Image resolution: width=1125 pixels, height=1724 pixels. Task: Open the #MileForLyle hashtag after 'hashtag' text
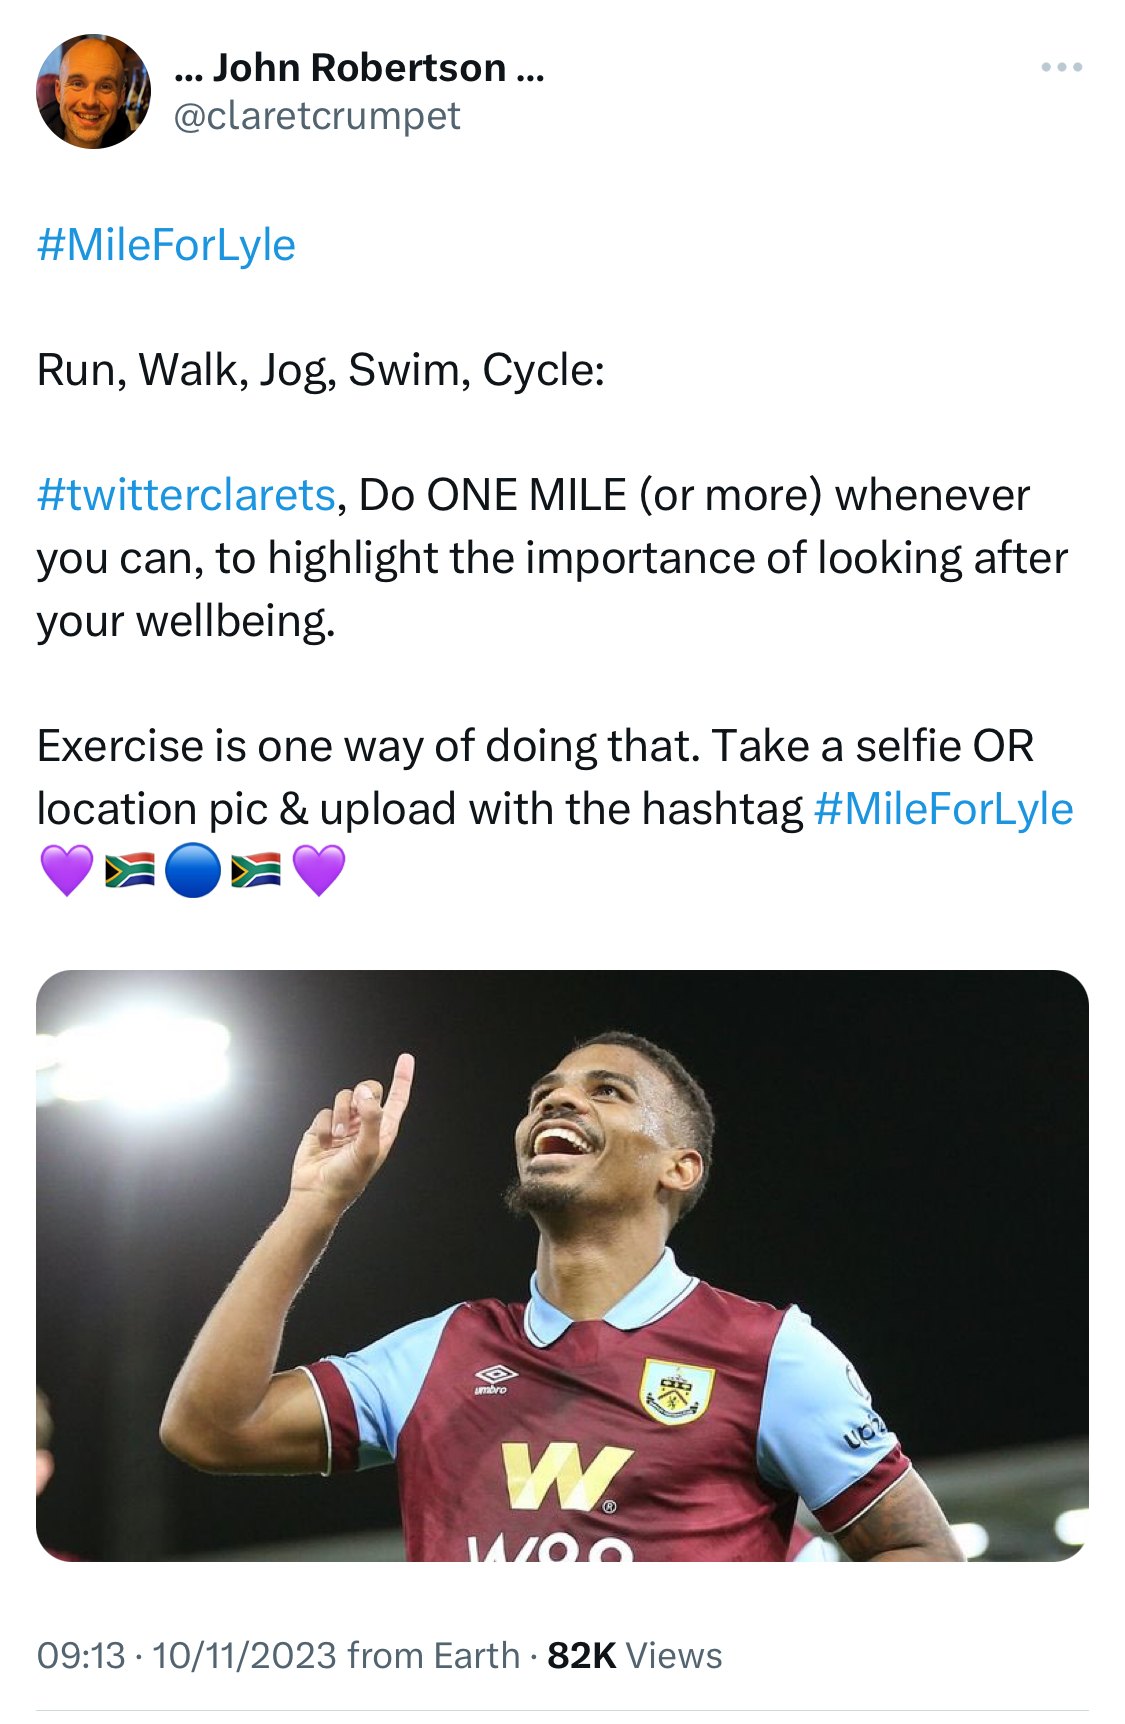click(943, 809)
